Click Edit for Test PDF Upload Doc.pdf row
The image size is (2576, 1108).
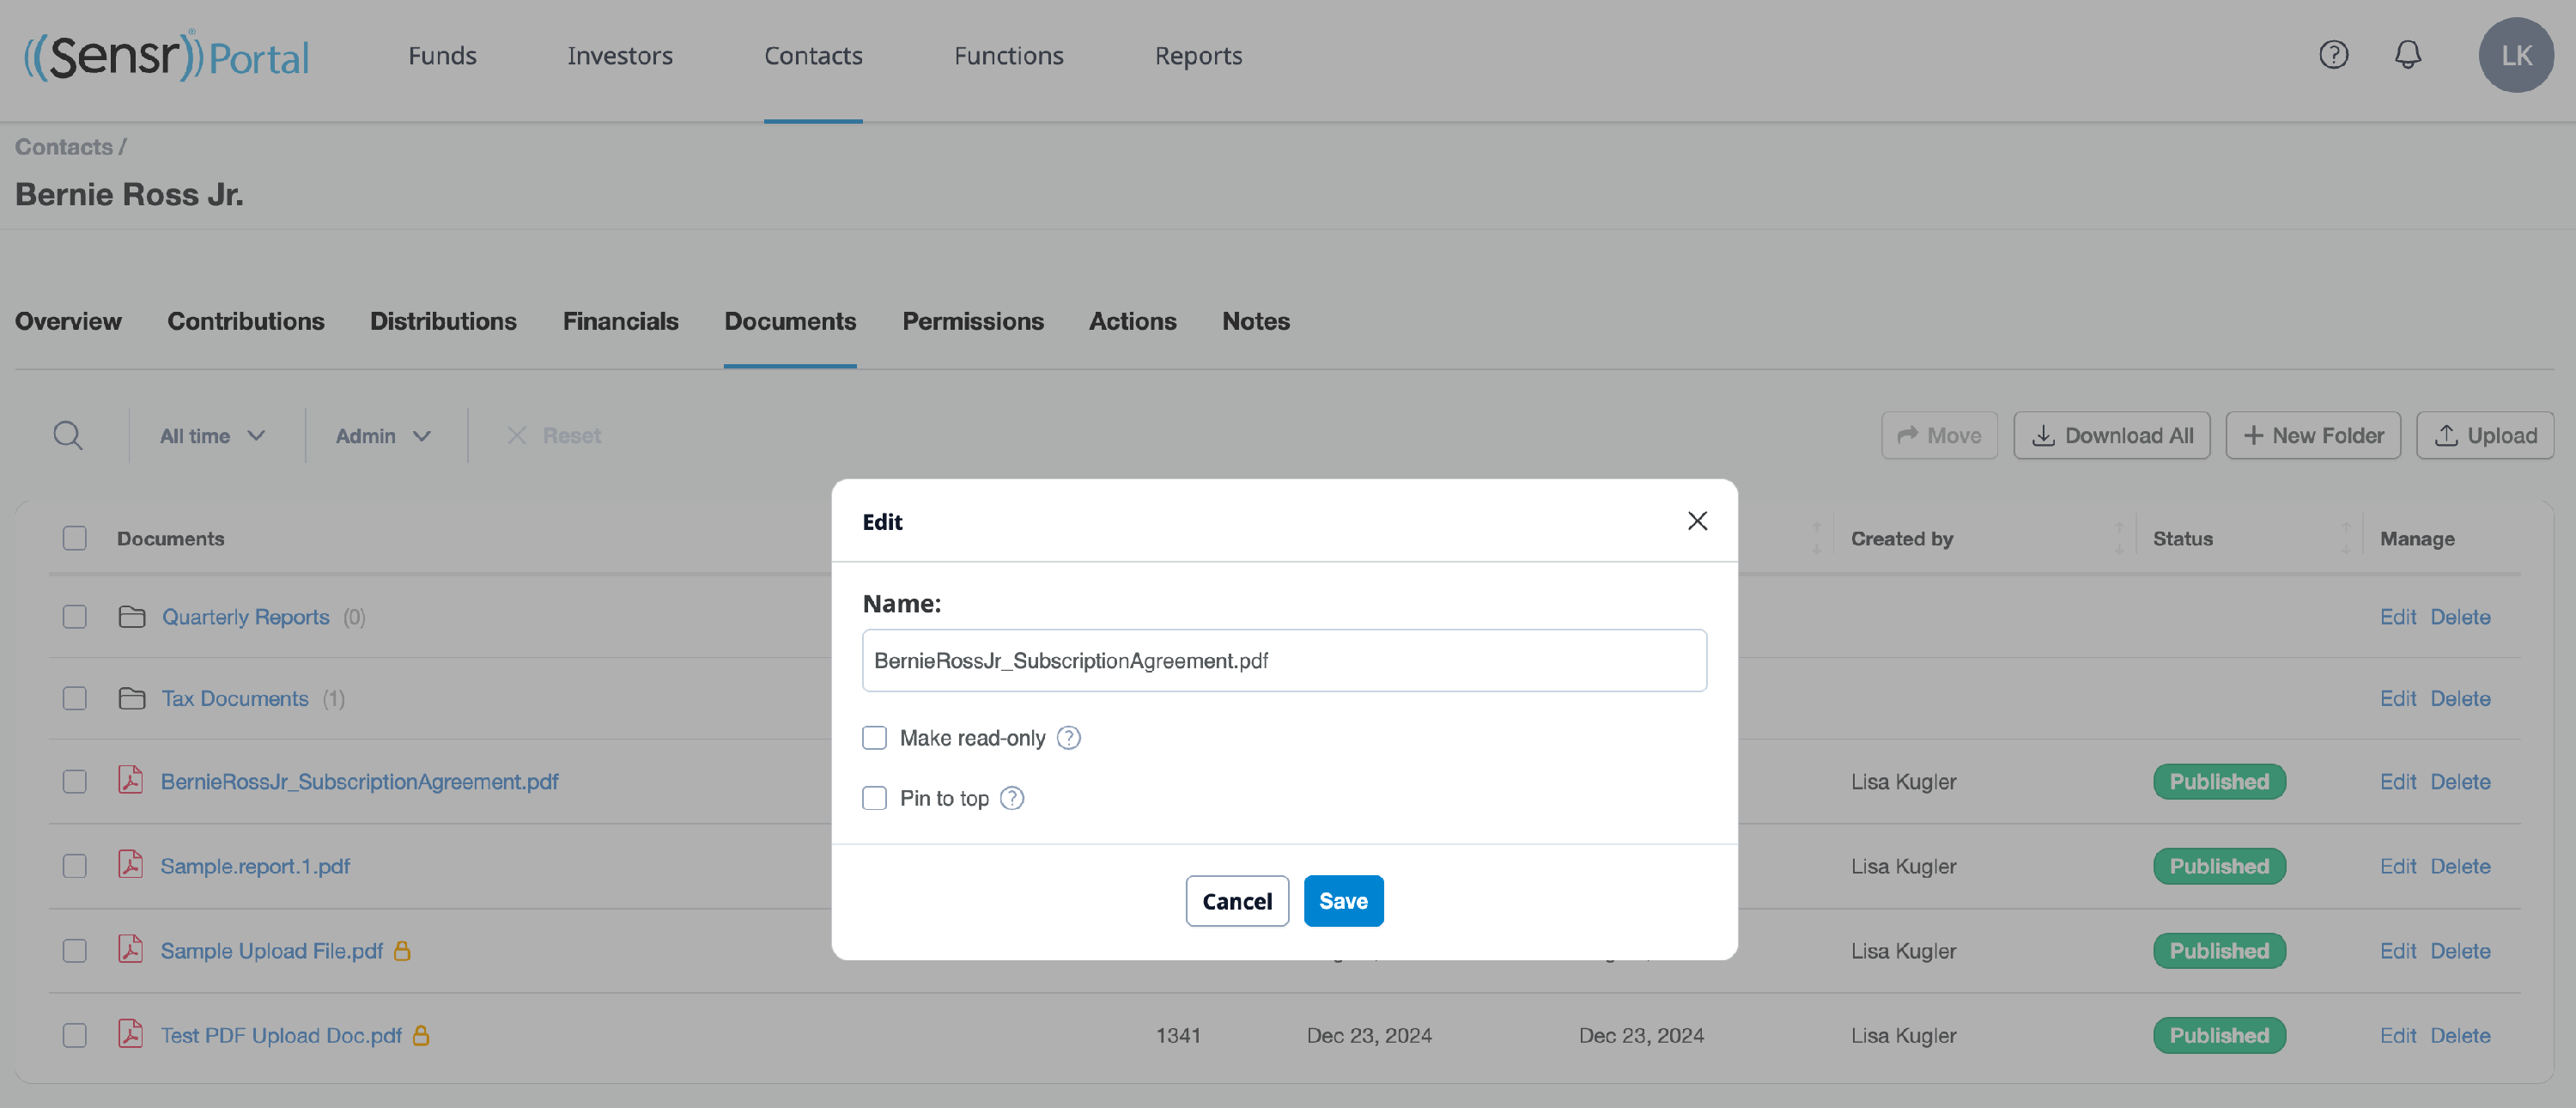[2397, 1035]
